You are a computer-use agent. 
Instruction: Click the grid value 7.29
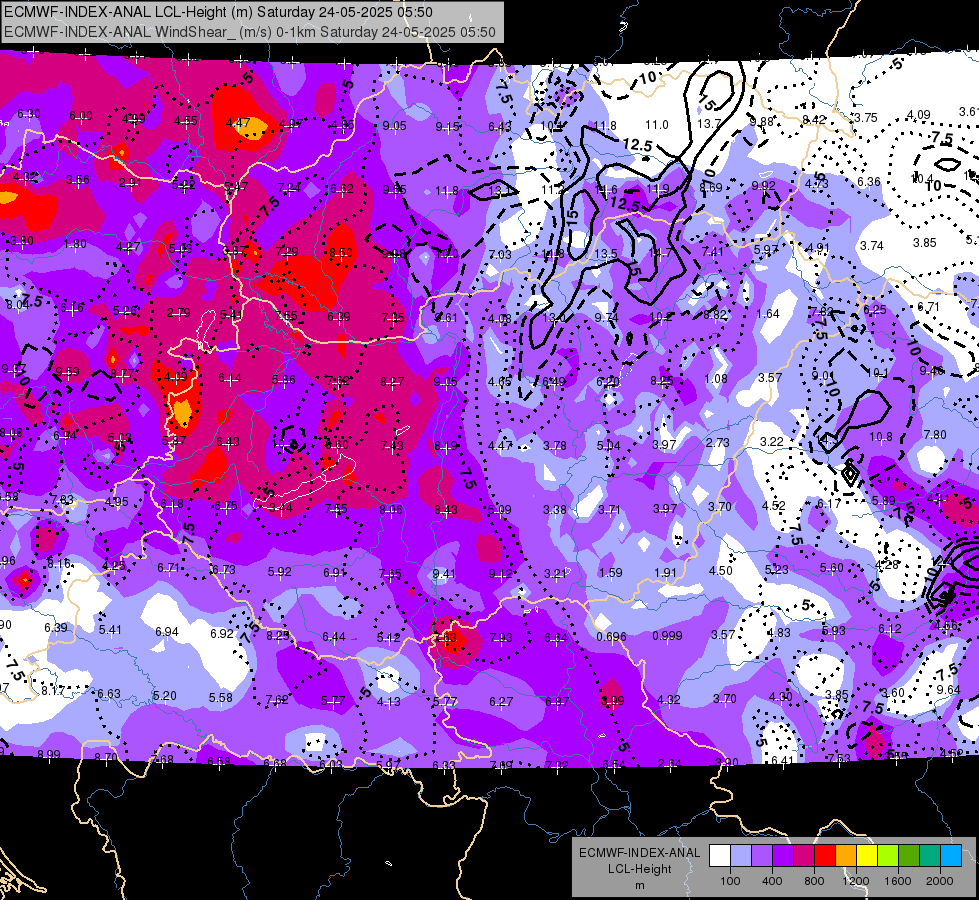pyautogui.click(x=287, y=252)
